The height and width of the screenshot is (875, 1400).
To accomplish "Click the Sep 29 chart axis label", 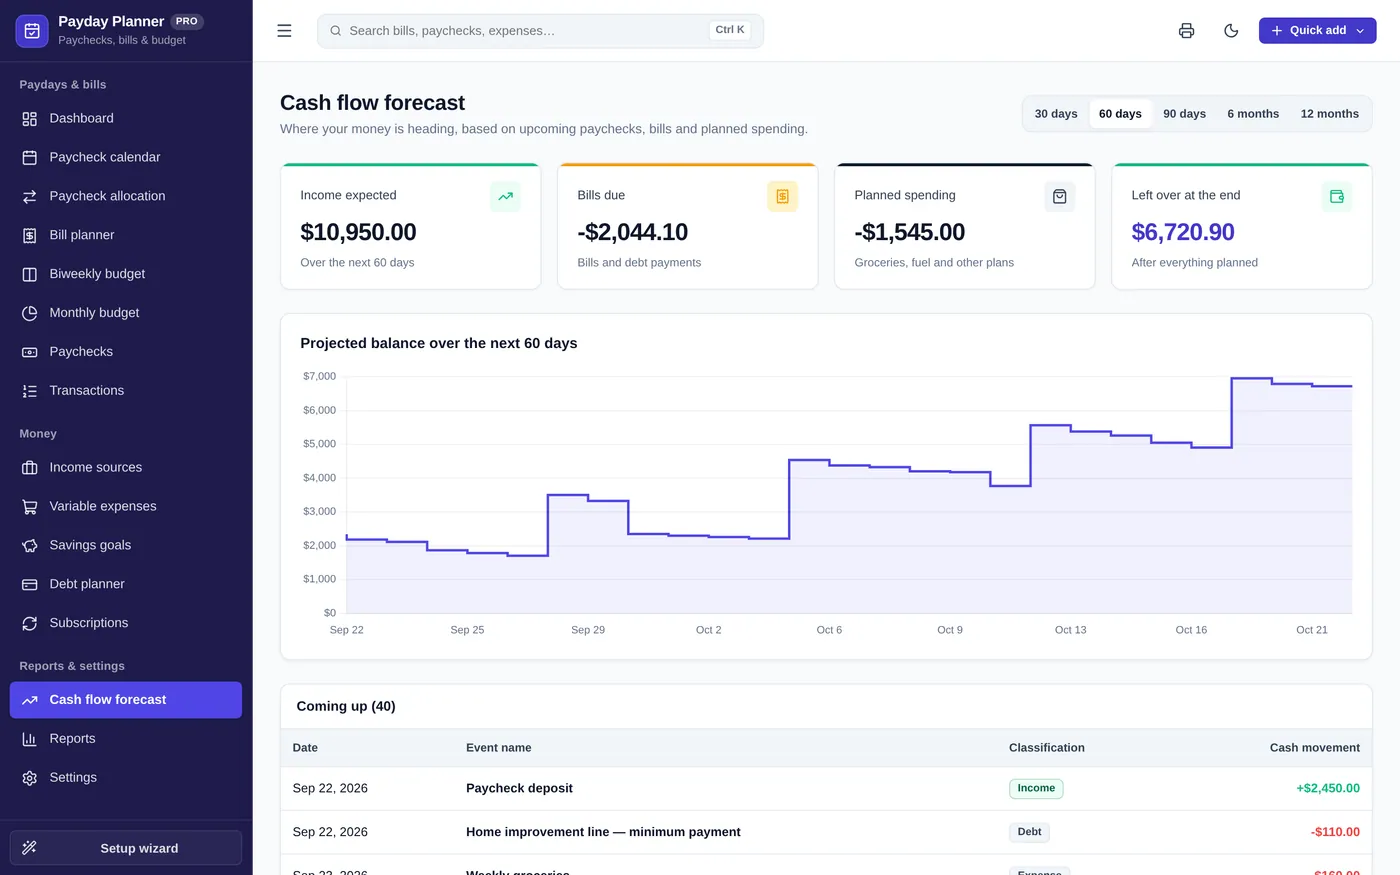I will click(588, 630).
